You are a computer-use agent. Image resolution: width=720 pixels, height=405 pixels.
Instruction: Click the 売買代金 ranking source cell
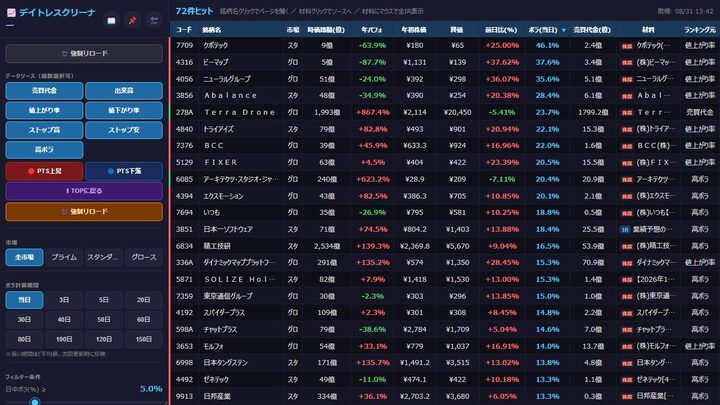pos(700,112)
